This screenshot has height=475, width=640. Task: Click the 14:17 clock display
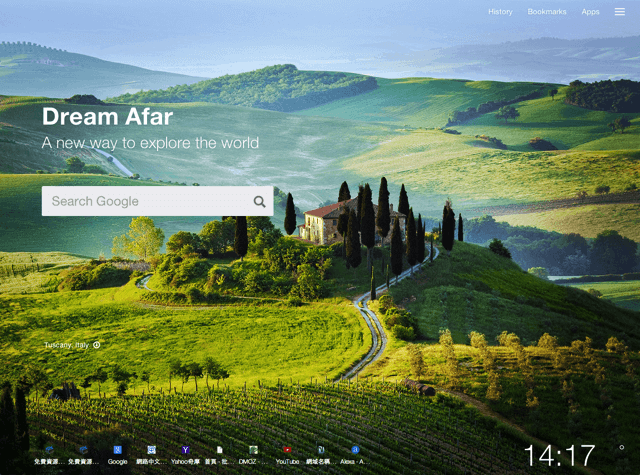click(560, 455)
